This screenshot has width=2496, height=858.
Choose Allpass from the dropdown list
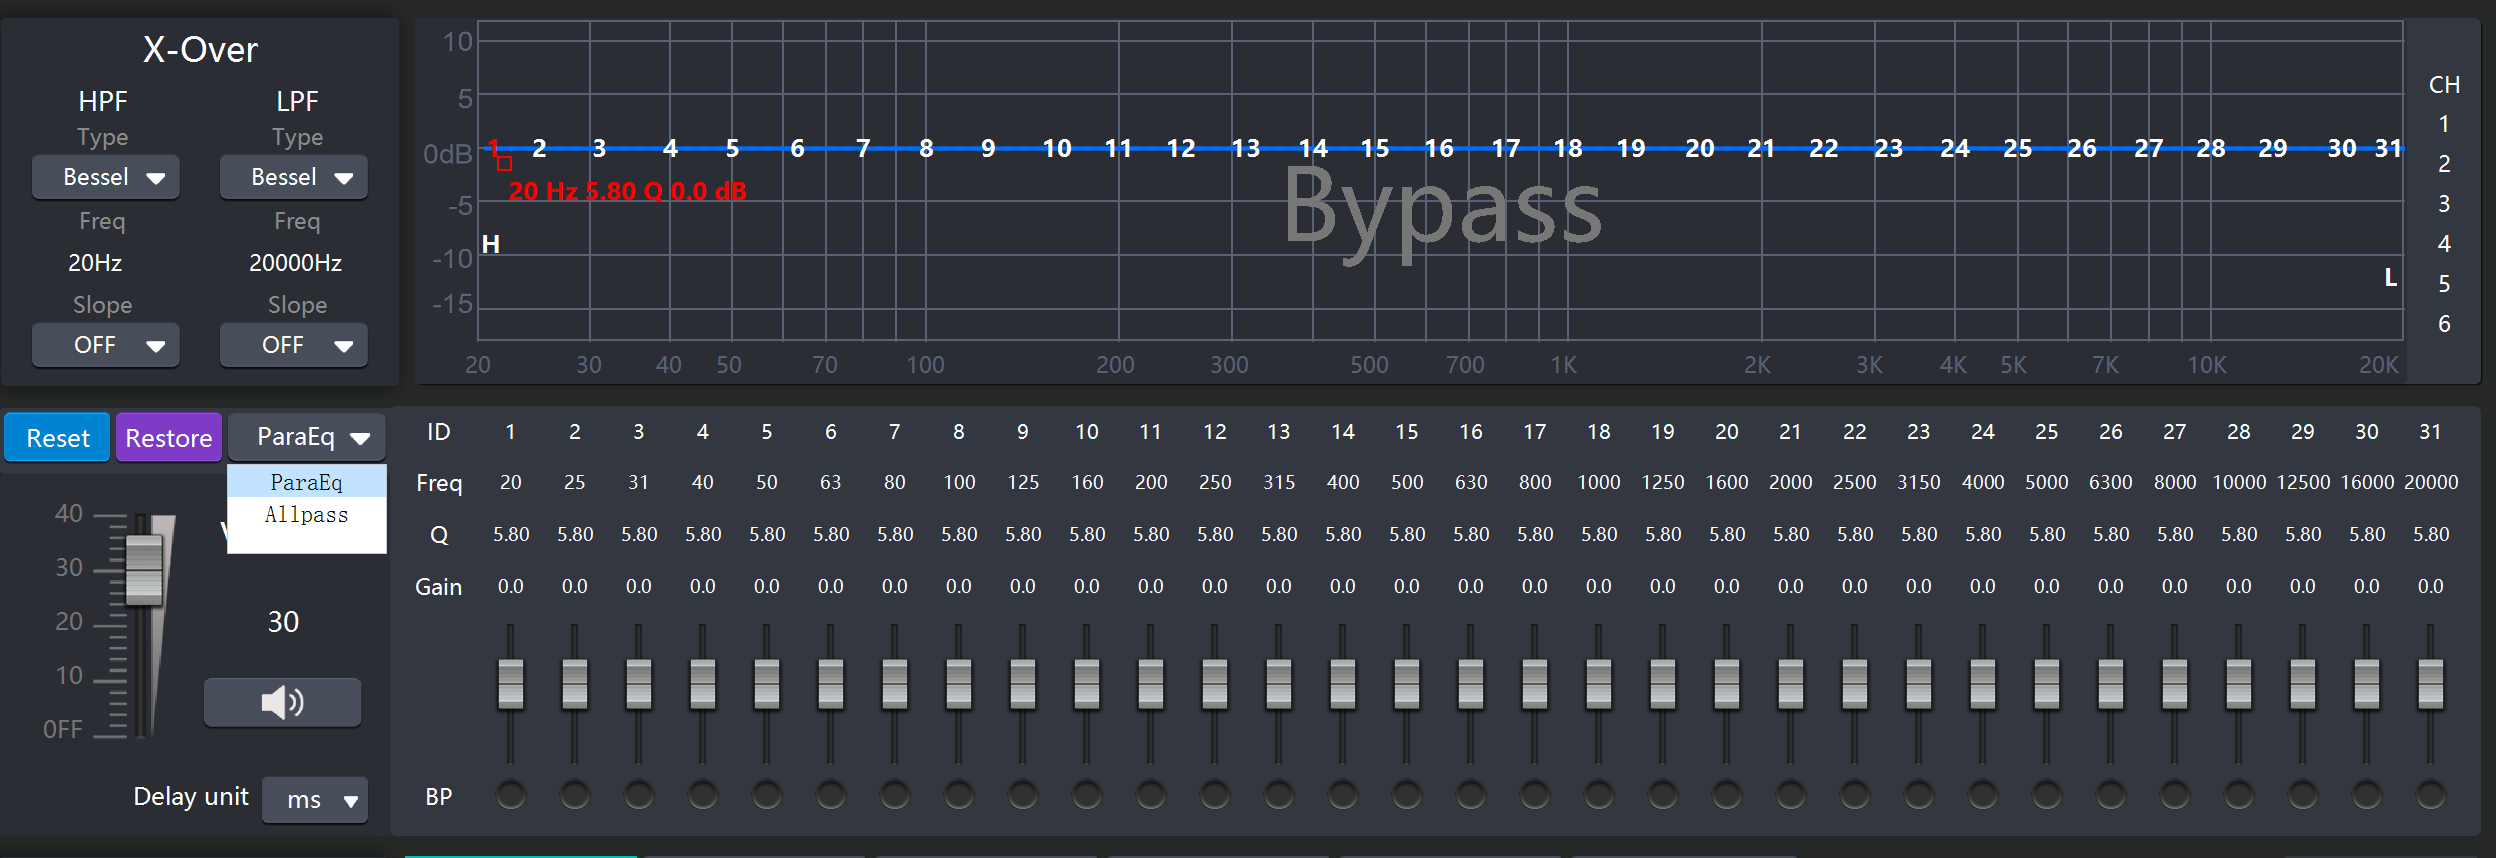[x=306, y=515]
